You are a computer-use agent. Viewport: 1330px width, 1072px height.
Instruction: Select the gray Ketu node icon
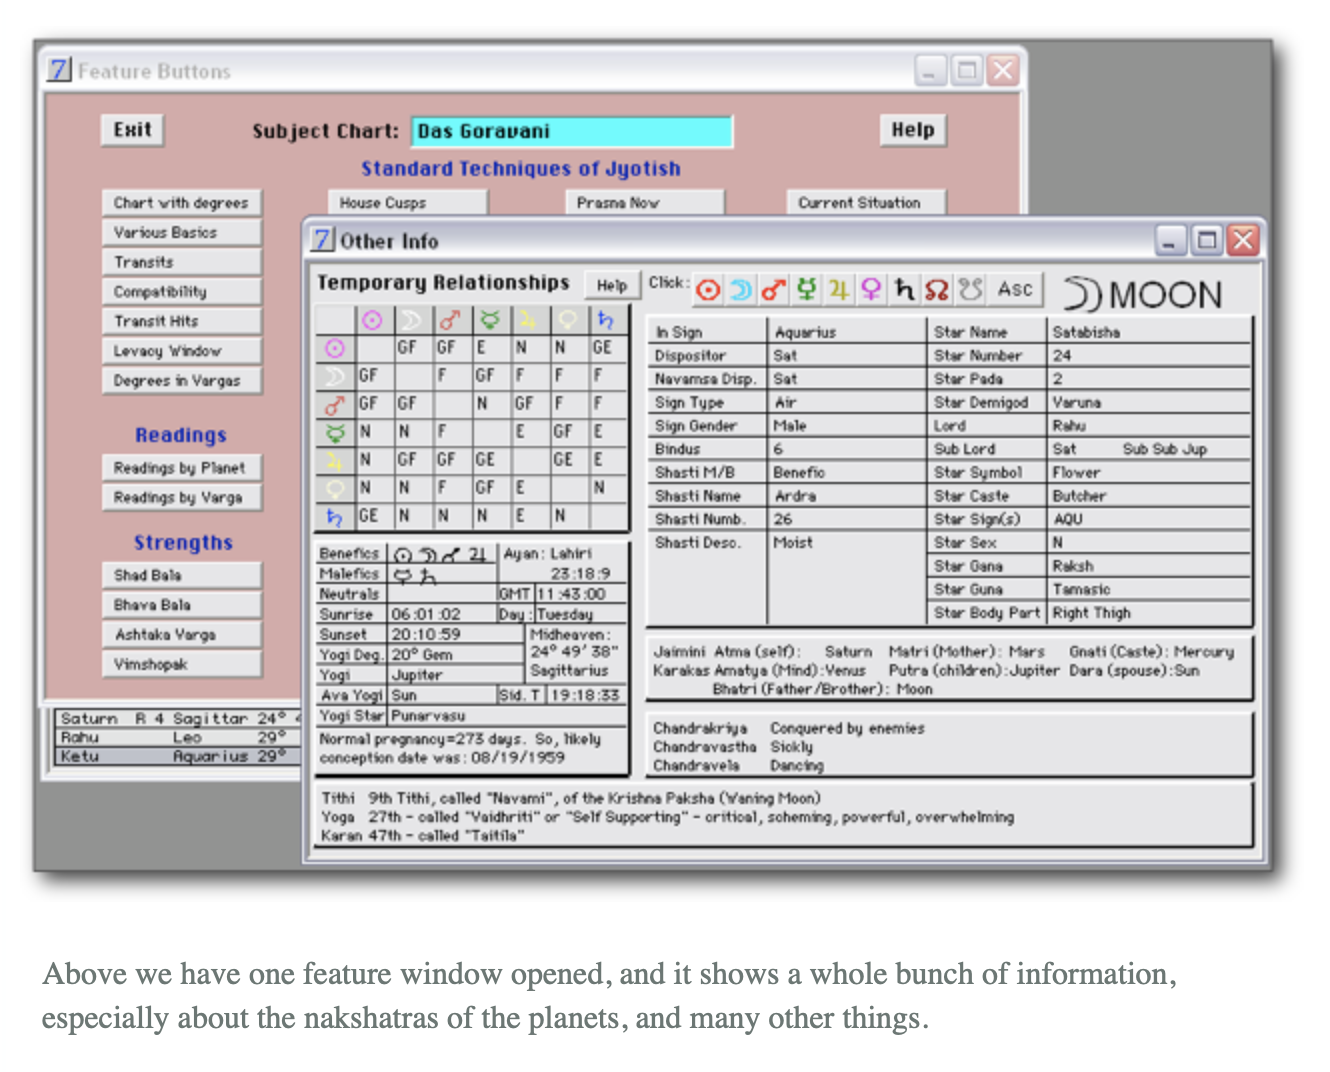click(x=970, y=290)
